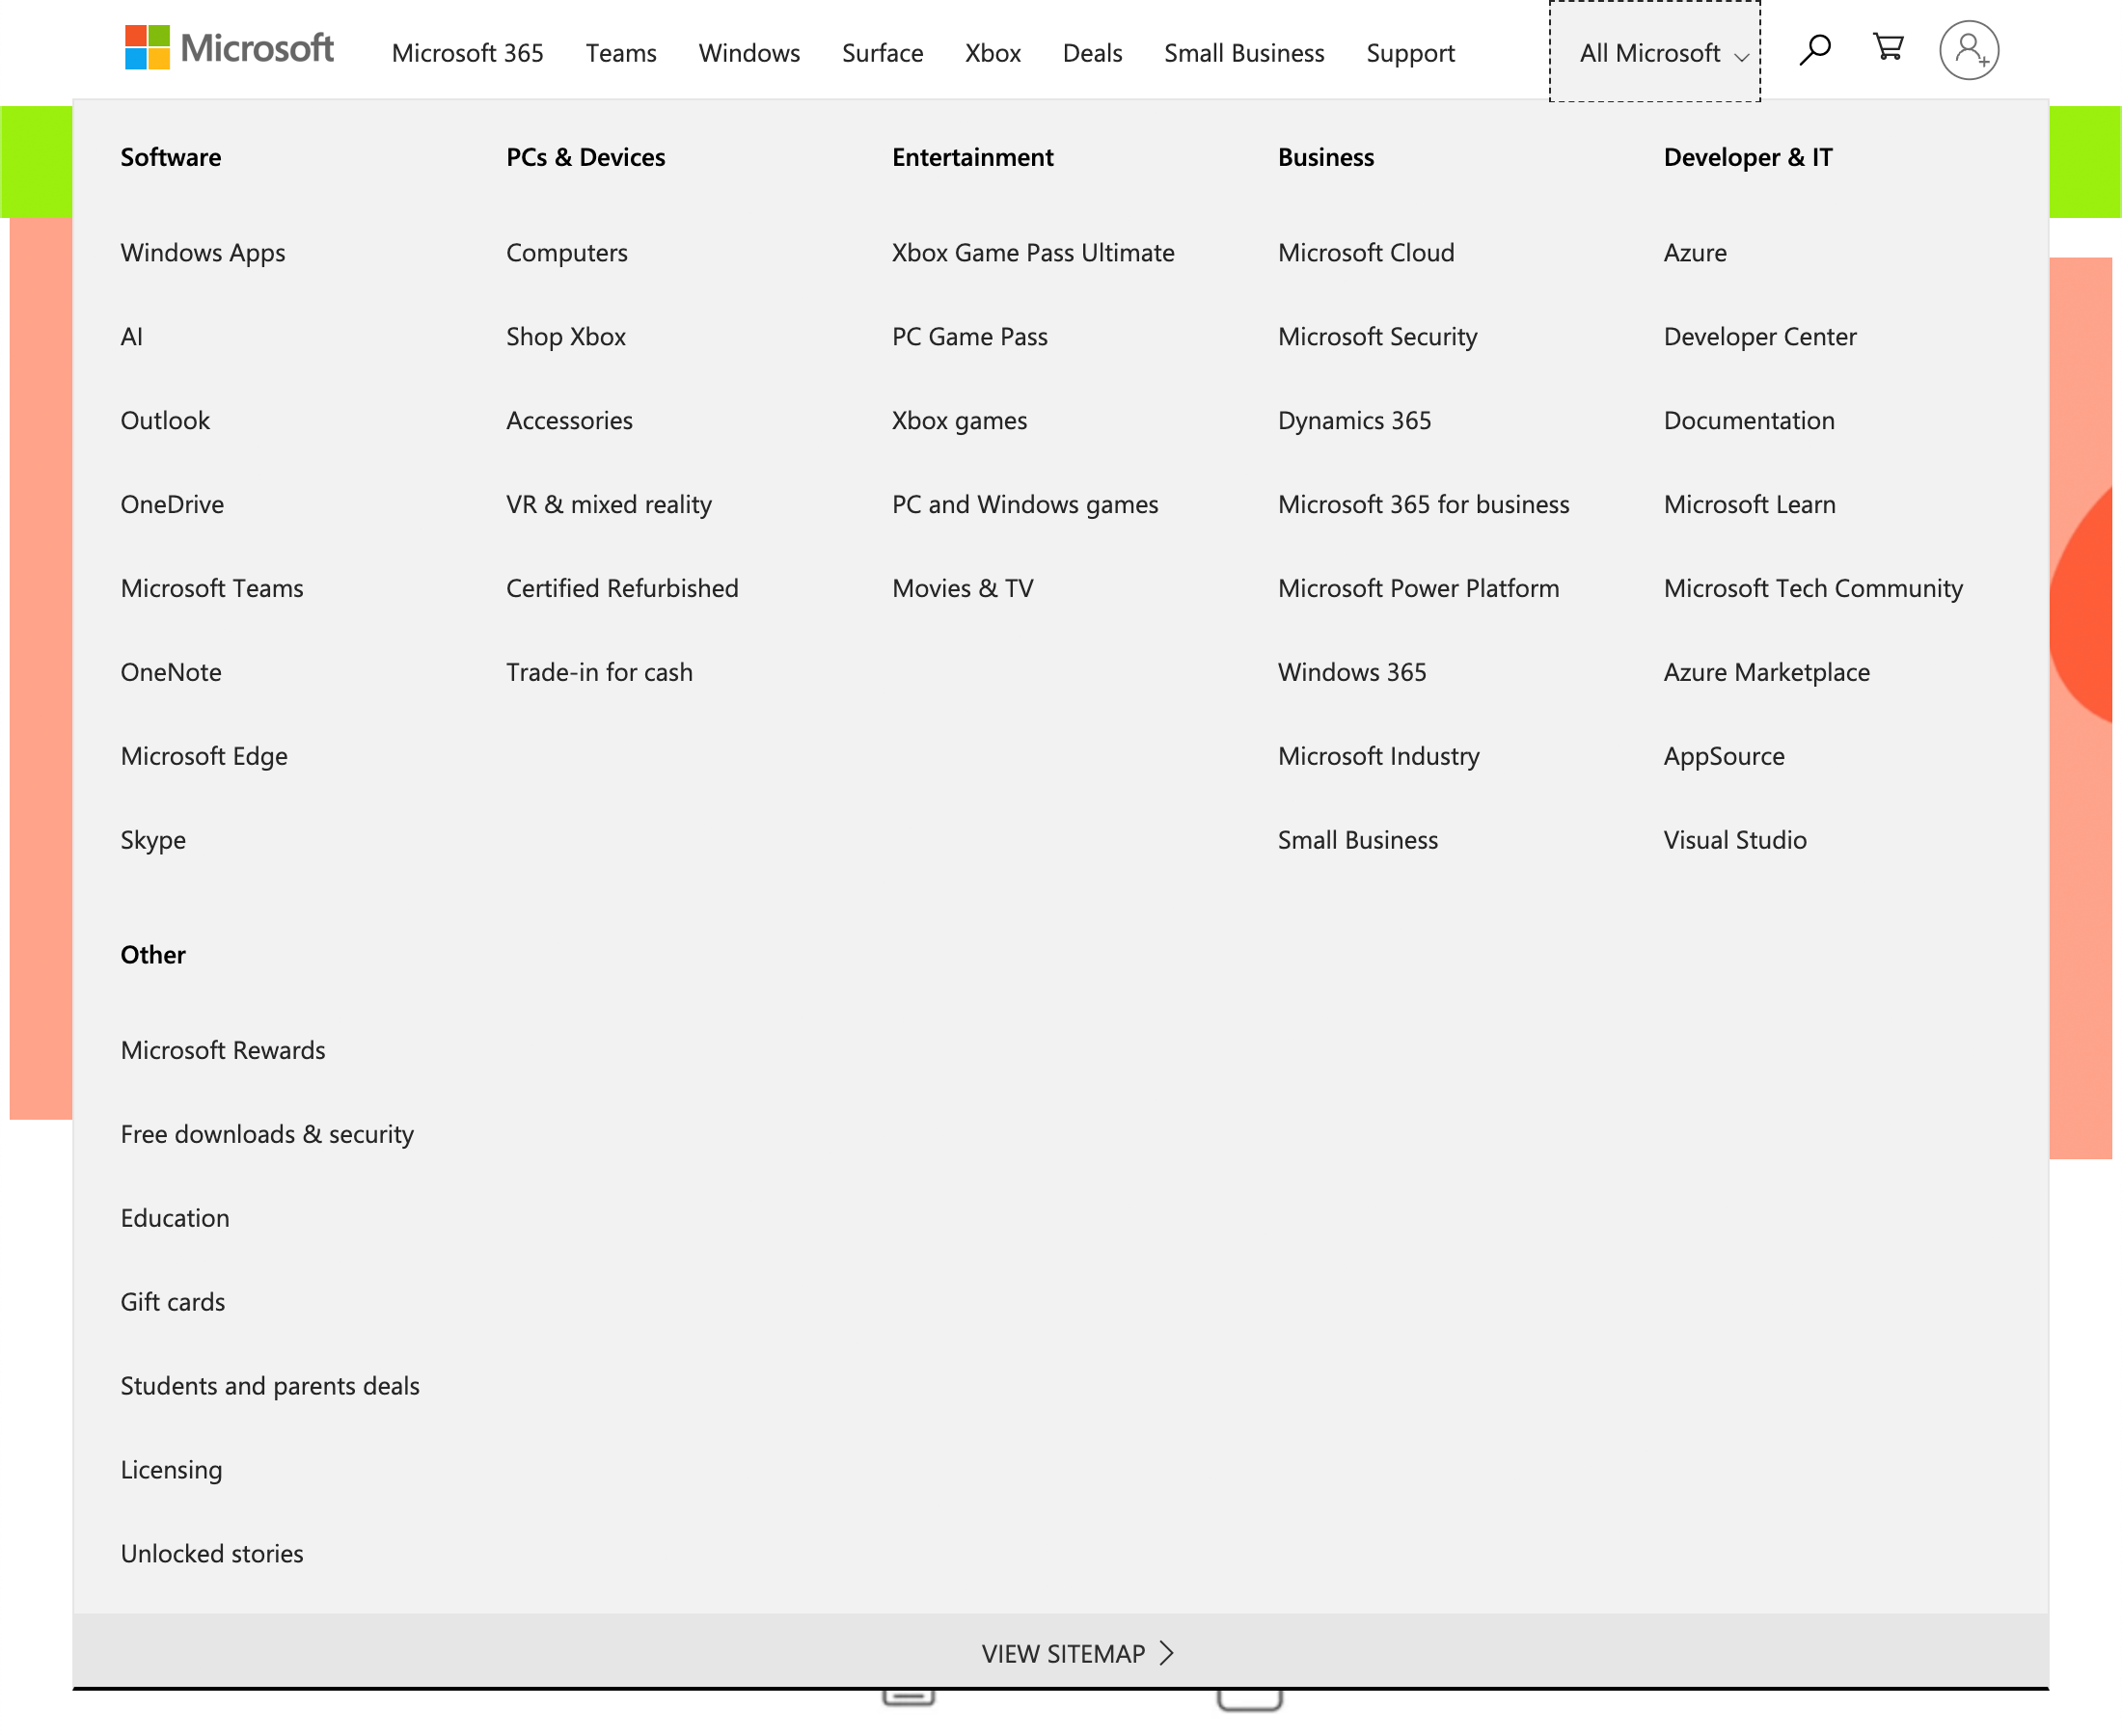Open Dynamics 365 under Business

(x=1354, y=420)
